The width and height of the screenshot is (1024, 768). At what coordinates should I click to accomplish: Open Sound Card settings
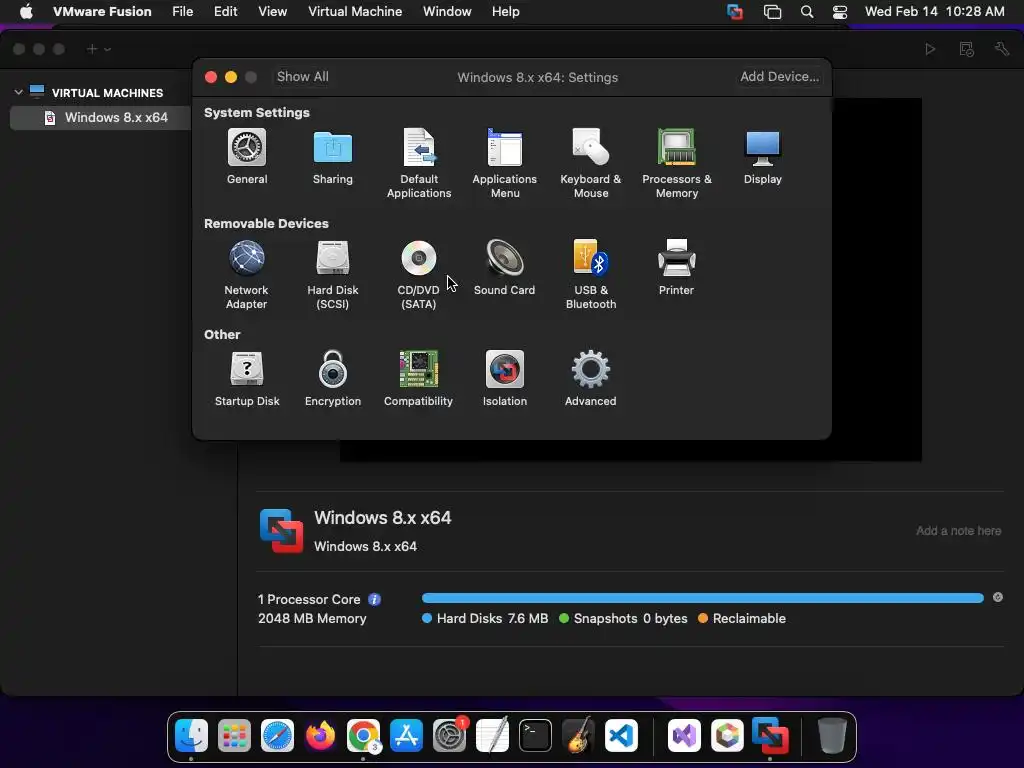[x=504, y=268]
